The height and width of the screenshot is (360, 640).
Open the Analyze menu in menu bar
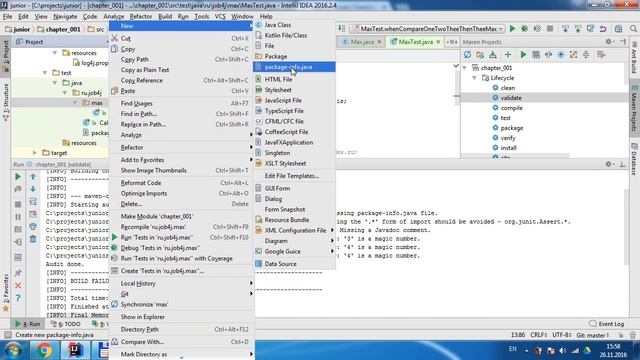click(x=113, y=16)
